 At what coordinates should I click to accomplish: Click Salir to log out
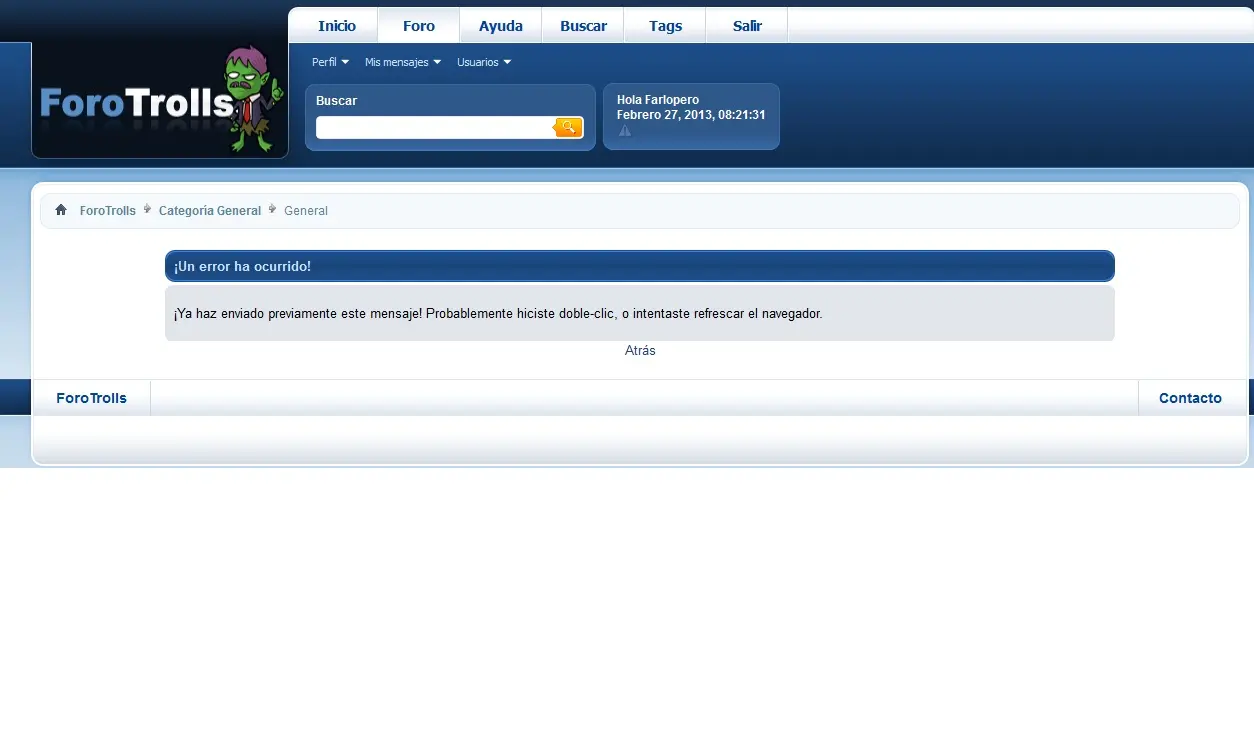point(747,26)
